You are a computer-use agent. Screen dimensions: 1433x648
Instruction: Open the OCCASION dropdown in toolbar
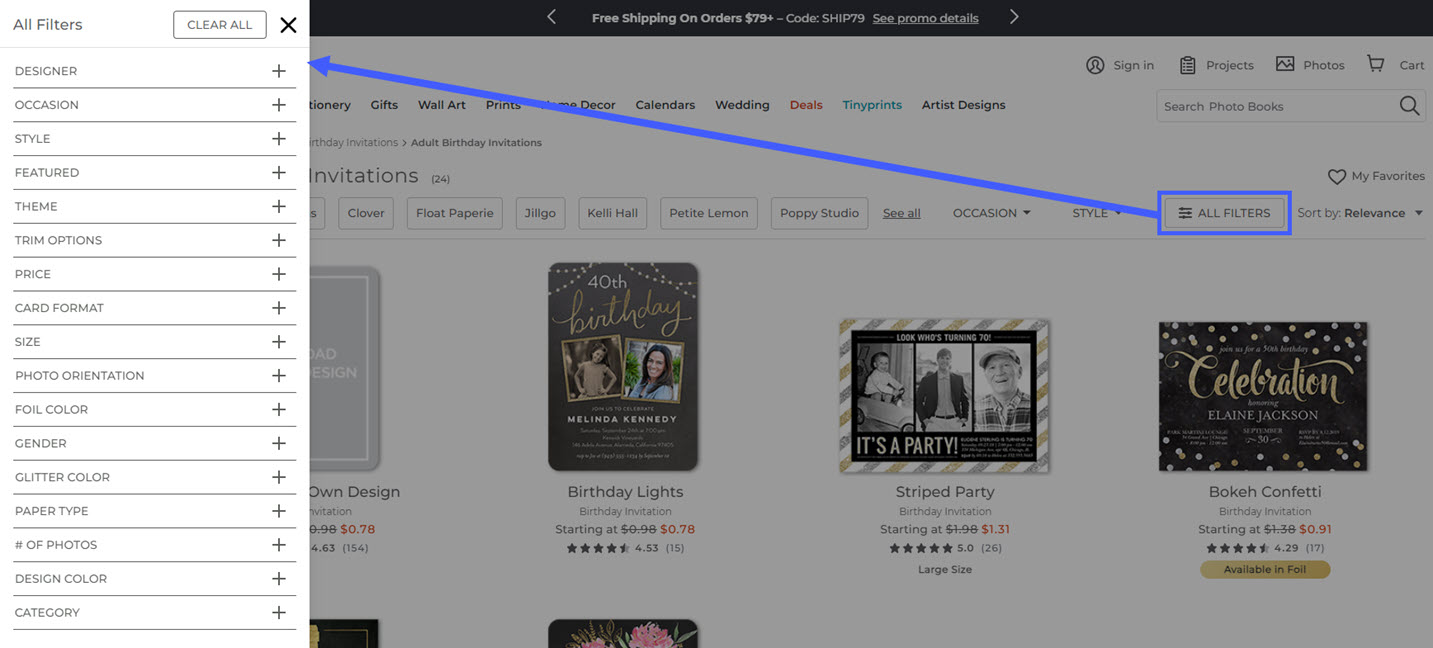tap(991, 213)
